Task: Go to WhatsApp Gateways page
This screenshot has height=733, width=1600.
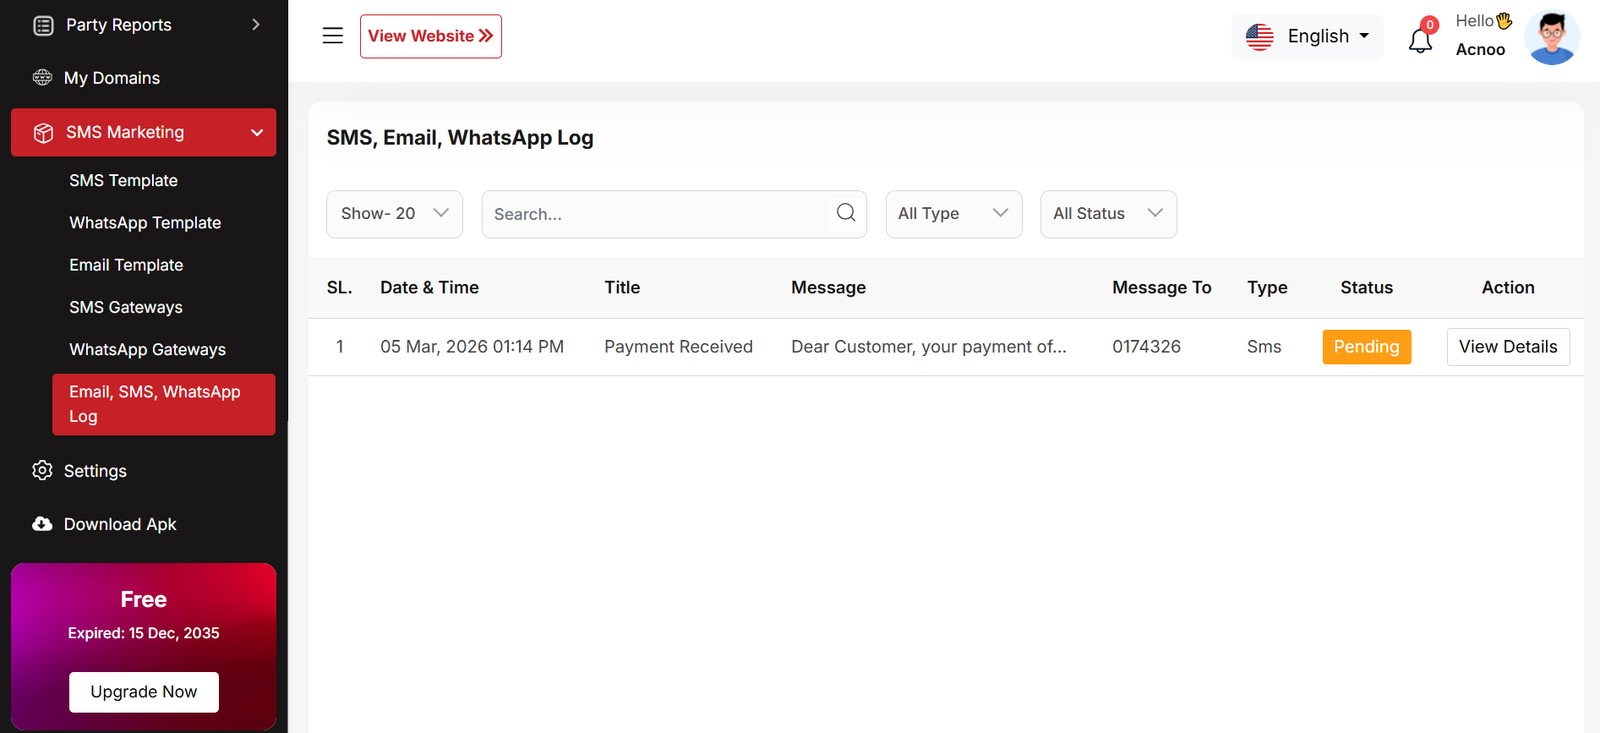Action: 147,350
